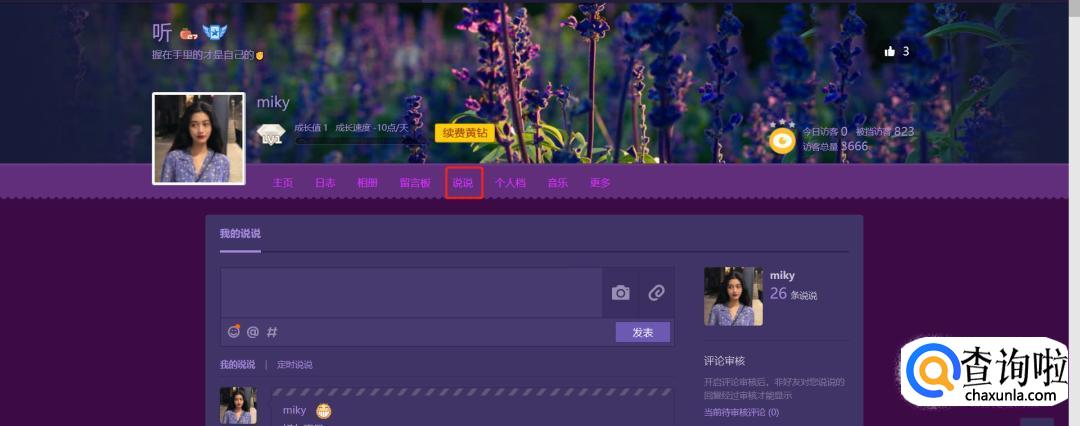This screenshot has width=1080, height=426.
Task: Open the 个人档 tab
Action: tap(510, 183)
